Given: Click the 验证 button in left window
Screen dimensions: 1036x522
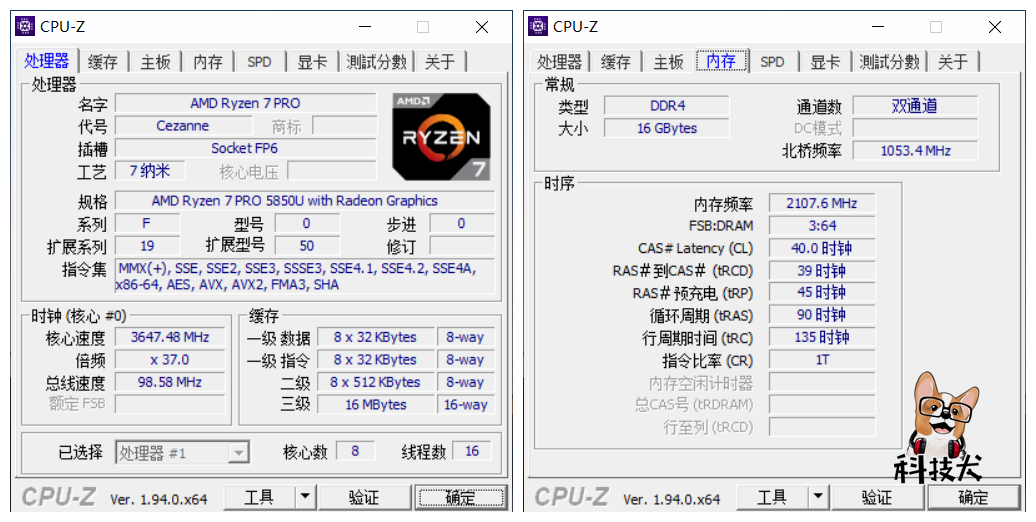Looking at the screenshot, I should coord(364,497).
